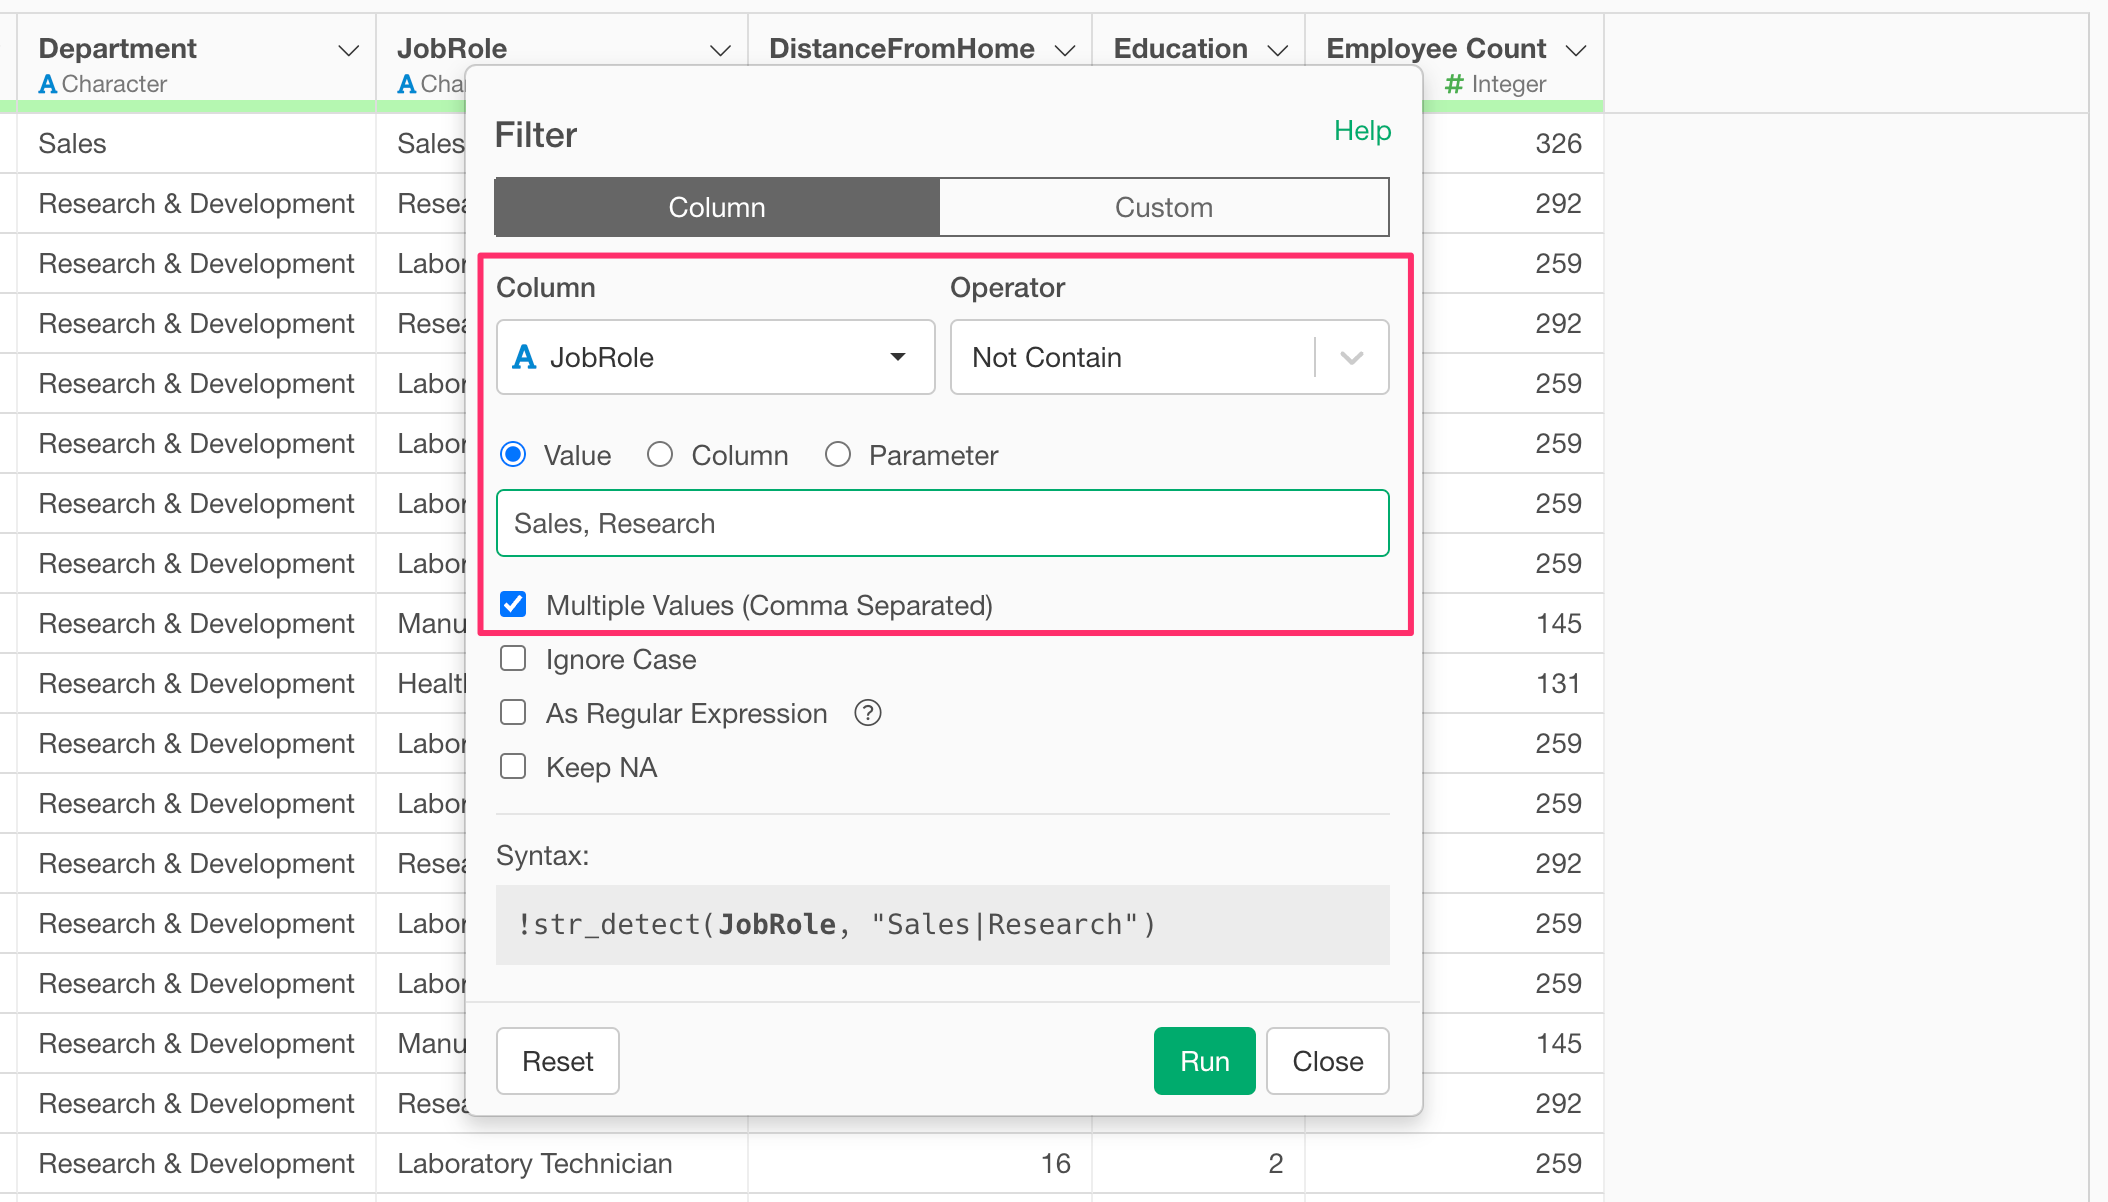Uncheck Multiple Values (Comma Separated)
Image resolution: width=2108 pixels, height=1202 pixels.
tap(513, 605)
